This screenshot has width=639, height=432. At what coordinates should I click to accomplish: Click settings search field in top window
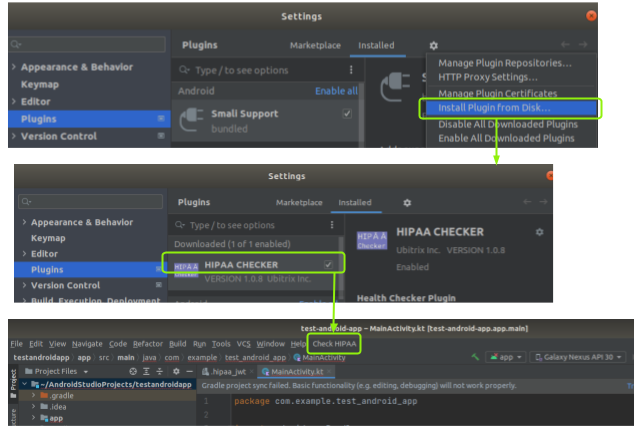pyautogui.click(x=87, y=44)
